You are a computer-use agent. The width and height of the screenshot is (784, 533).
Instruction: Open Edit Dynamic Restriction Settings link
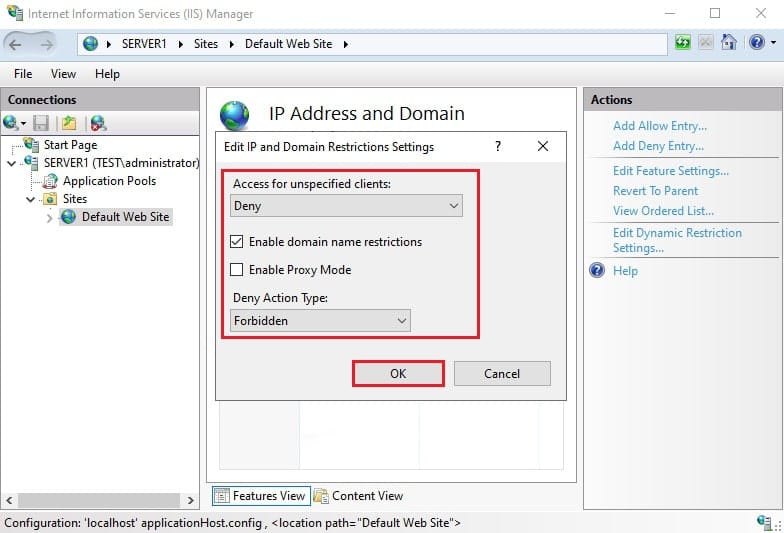pyautogui.click(x=677, y=240)
